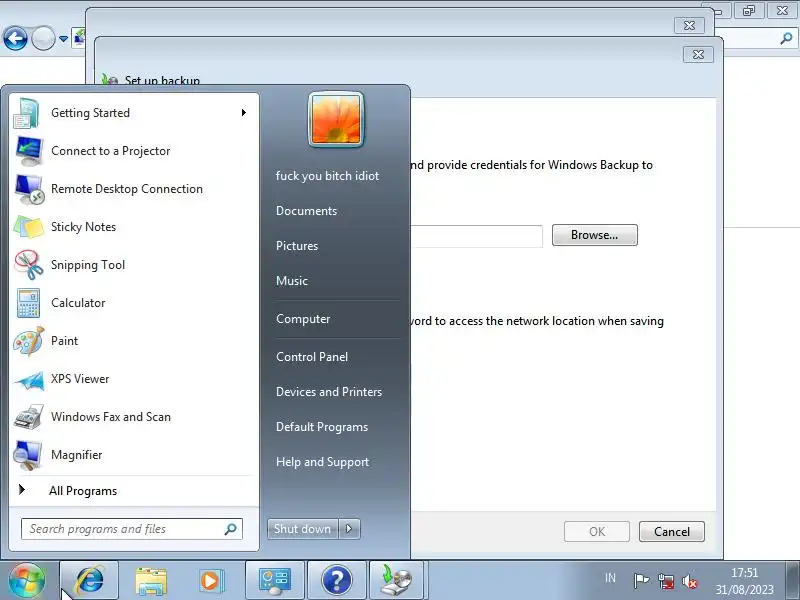Screen dimensions: 800x600
Task: Click the search magnifier icon in Start menu
Action: [x=231, y=529]
